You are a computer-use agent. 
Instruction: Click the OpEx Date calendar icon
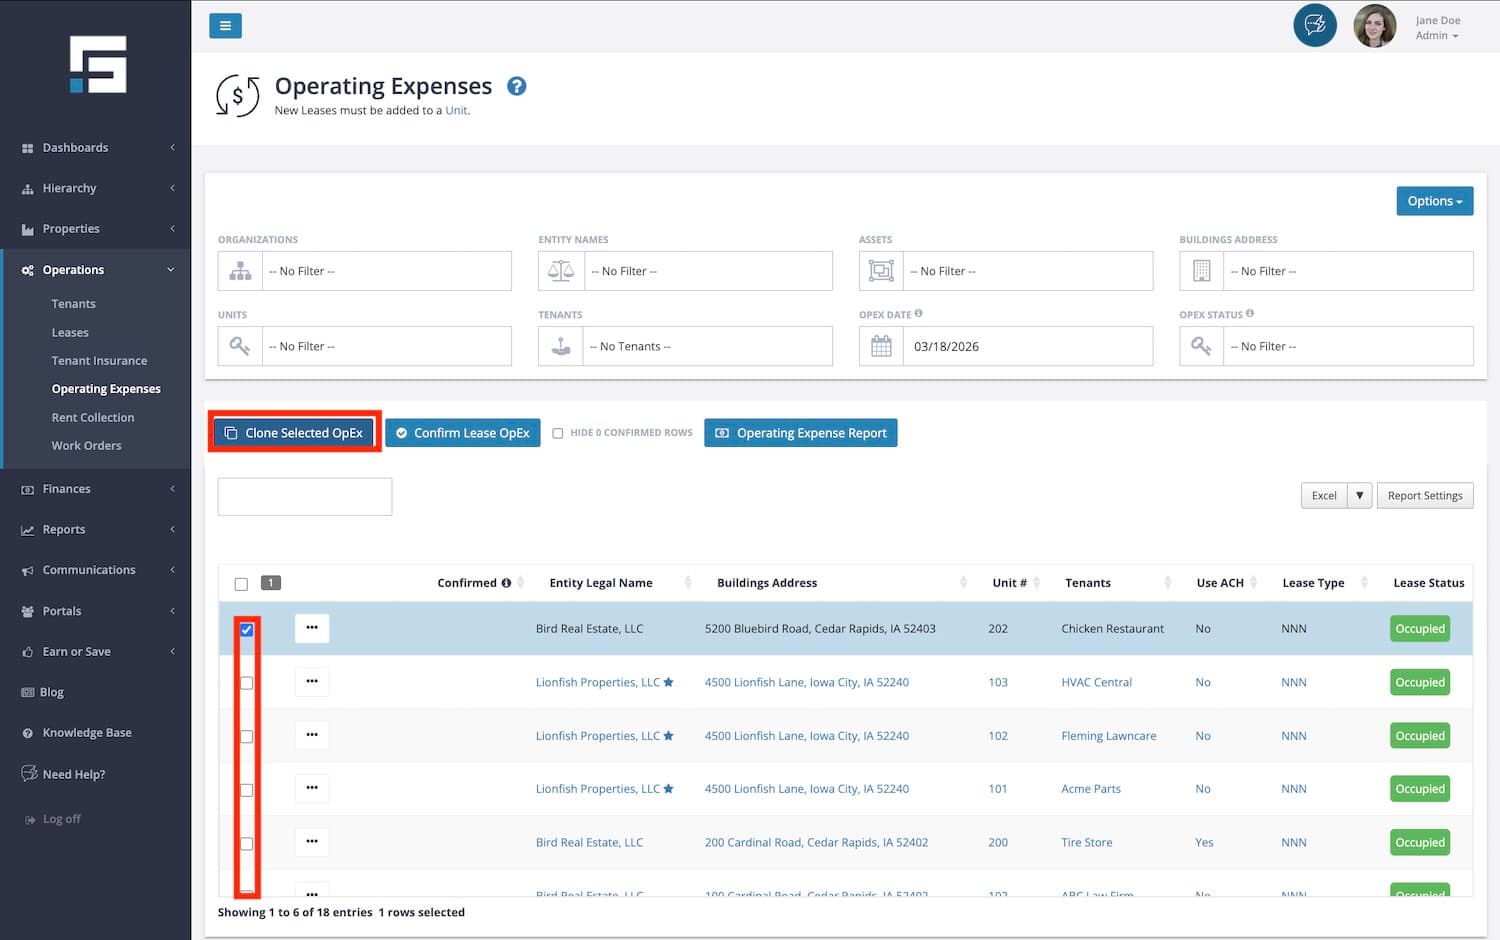coord(881,346)
